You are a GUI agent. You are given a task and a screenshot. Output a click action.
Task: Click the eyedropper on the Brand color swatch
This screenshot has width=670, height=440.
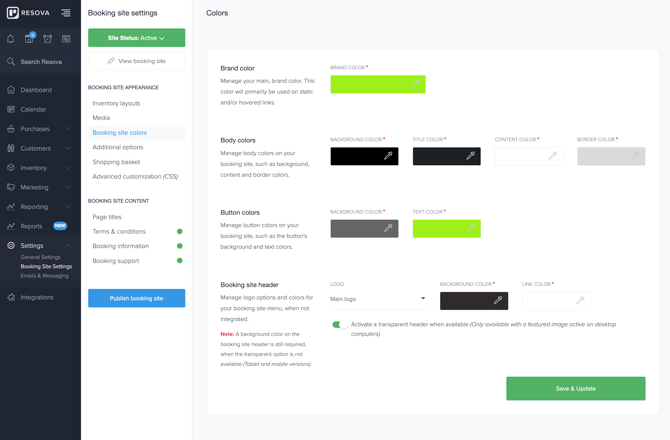[x=415, y=84]
